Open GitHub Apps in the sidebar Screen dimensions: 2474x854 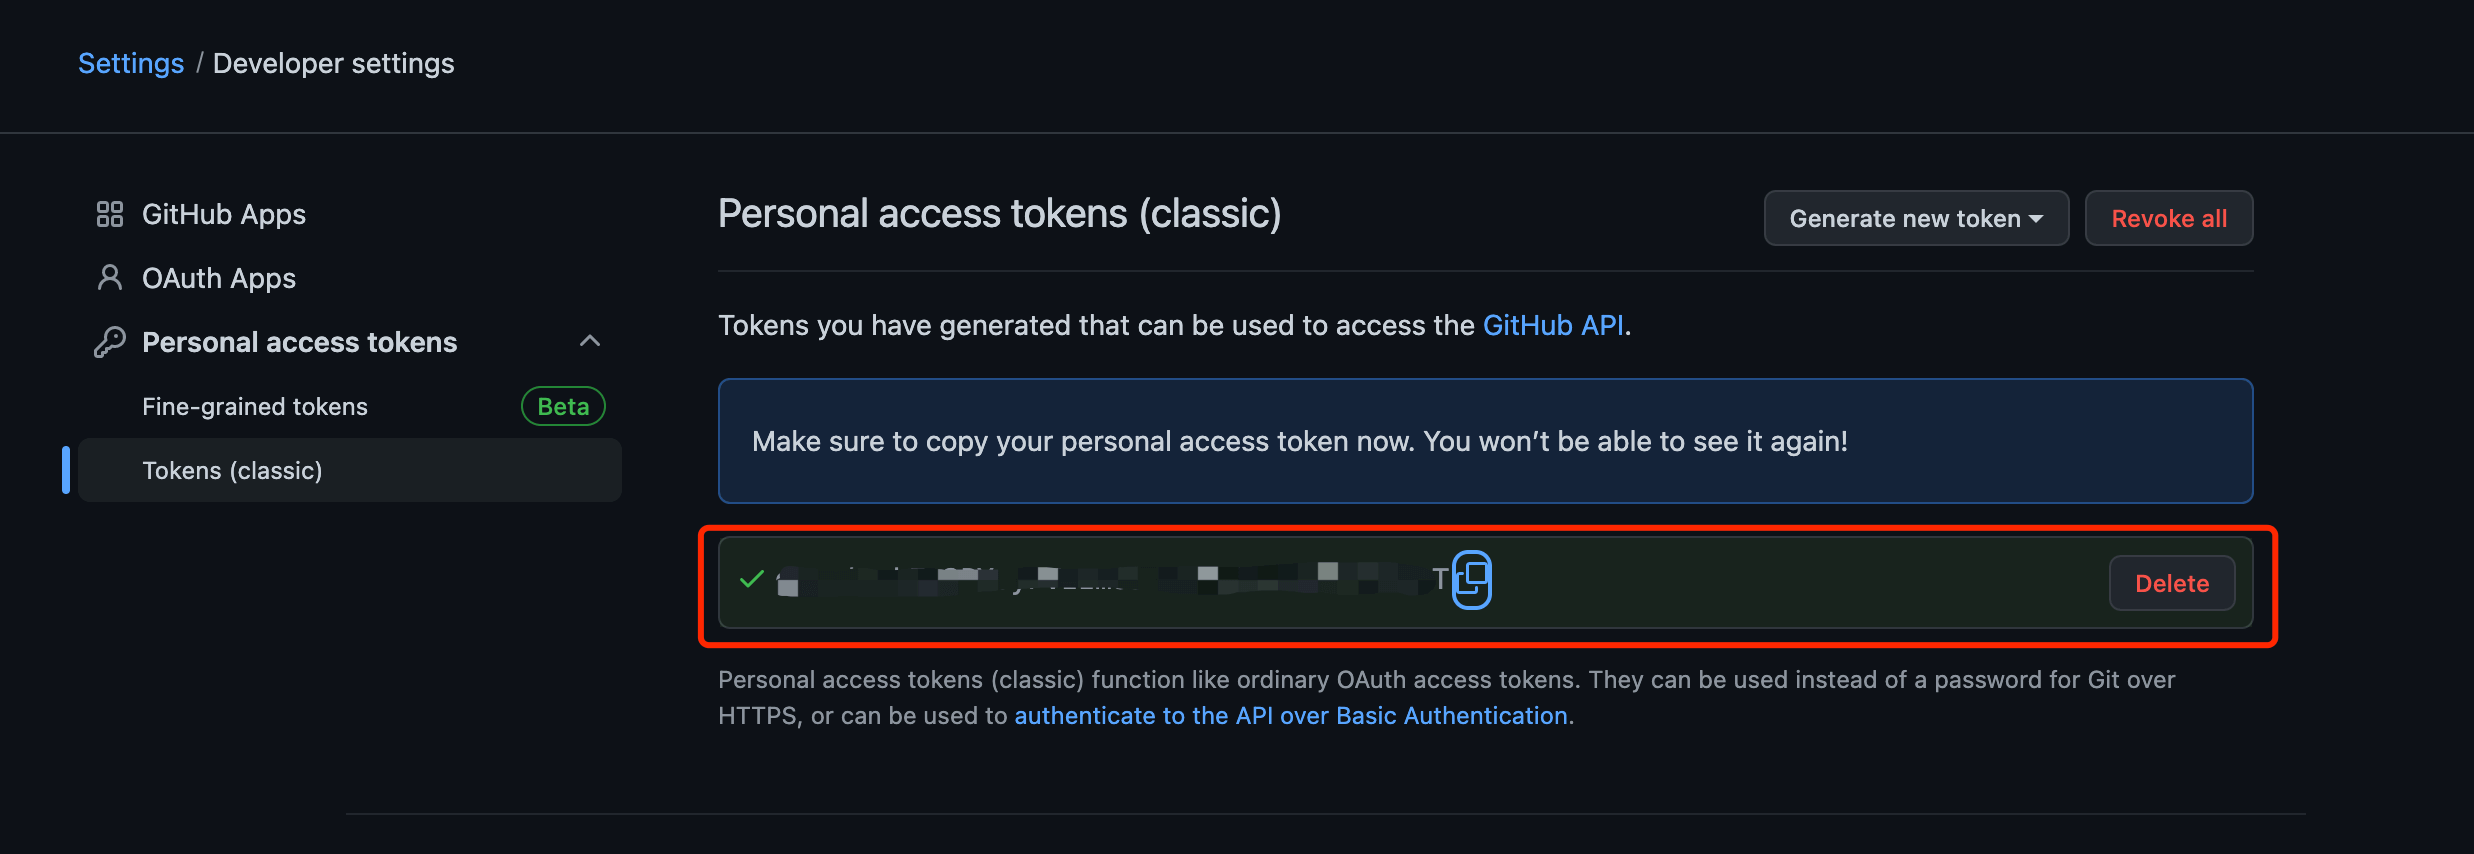click(224, 214)
